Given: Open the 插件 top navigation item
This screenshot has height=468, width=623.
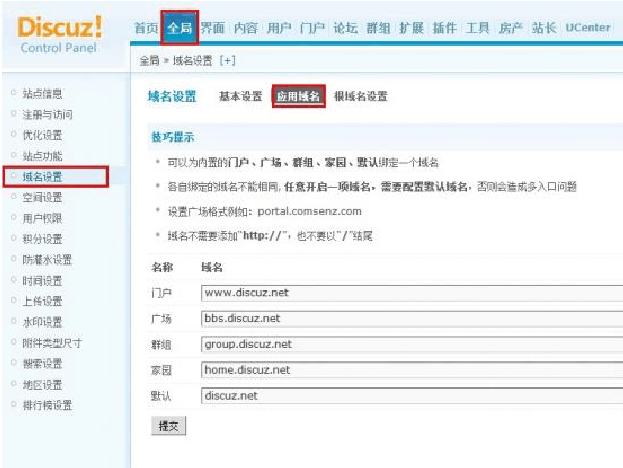Looking at the screenshot, I should (444, 28).
